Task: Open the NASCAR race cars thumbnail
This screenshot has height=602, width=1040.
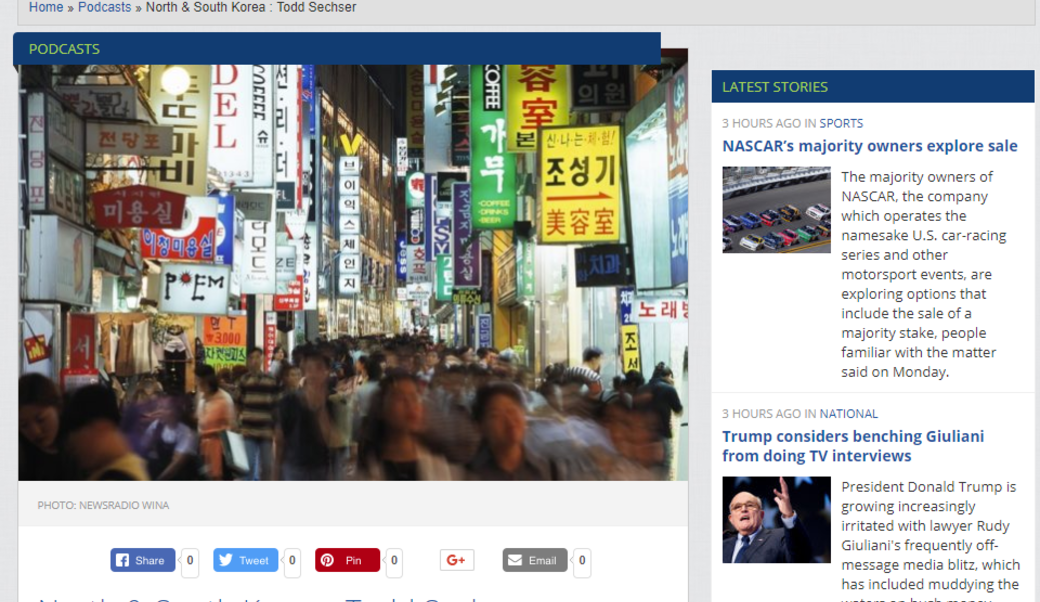Action: coord(776,210)
